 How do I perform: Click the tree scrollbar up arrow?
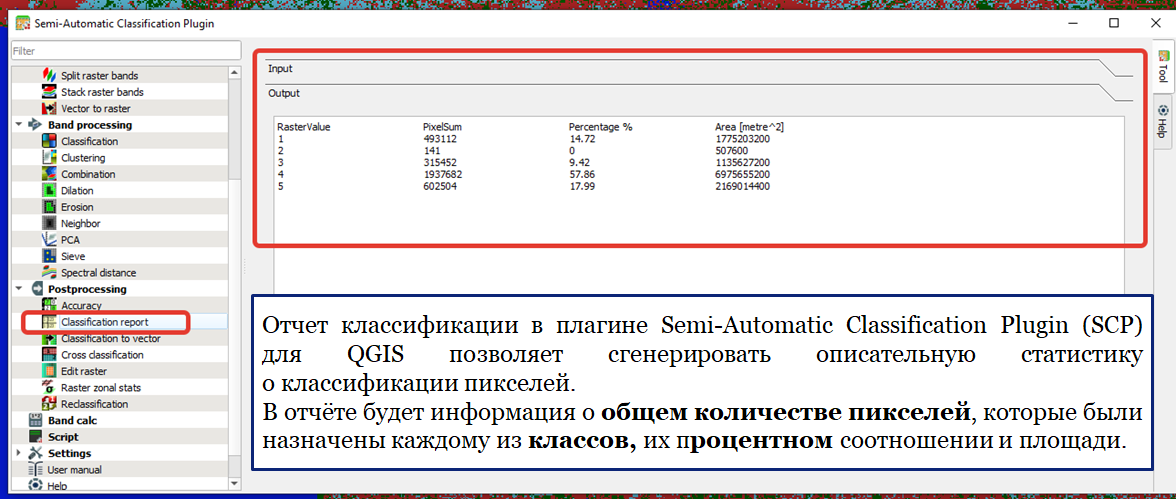click(x=235, y=73)
